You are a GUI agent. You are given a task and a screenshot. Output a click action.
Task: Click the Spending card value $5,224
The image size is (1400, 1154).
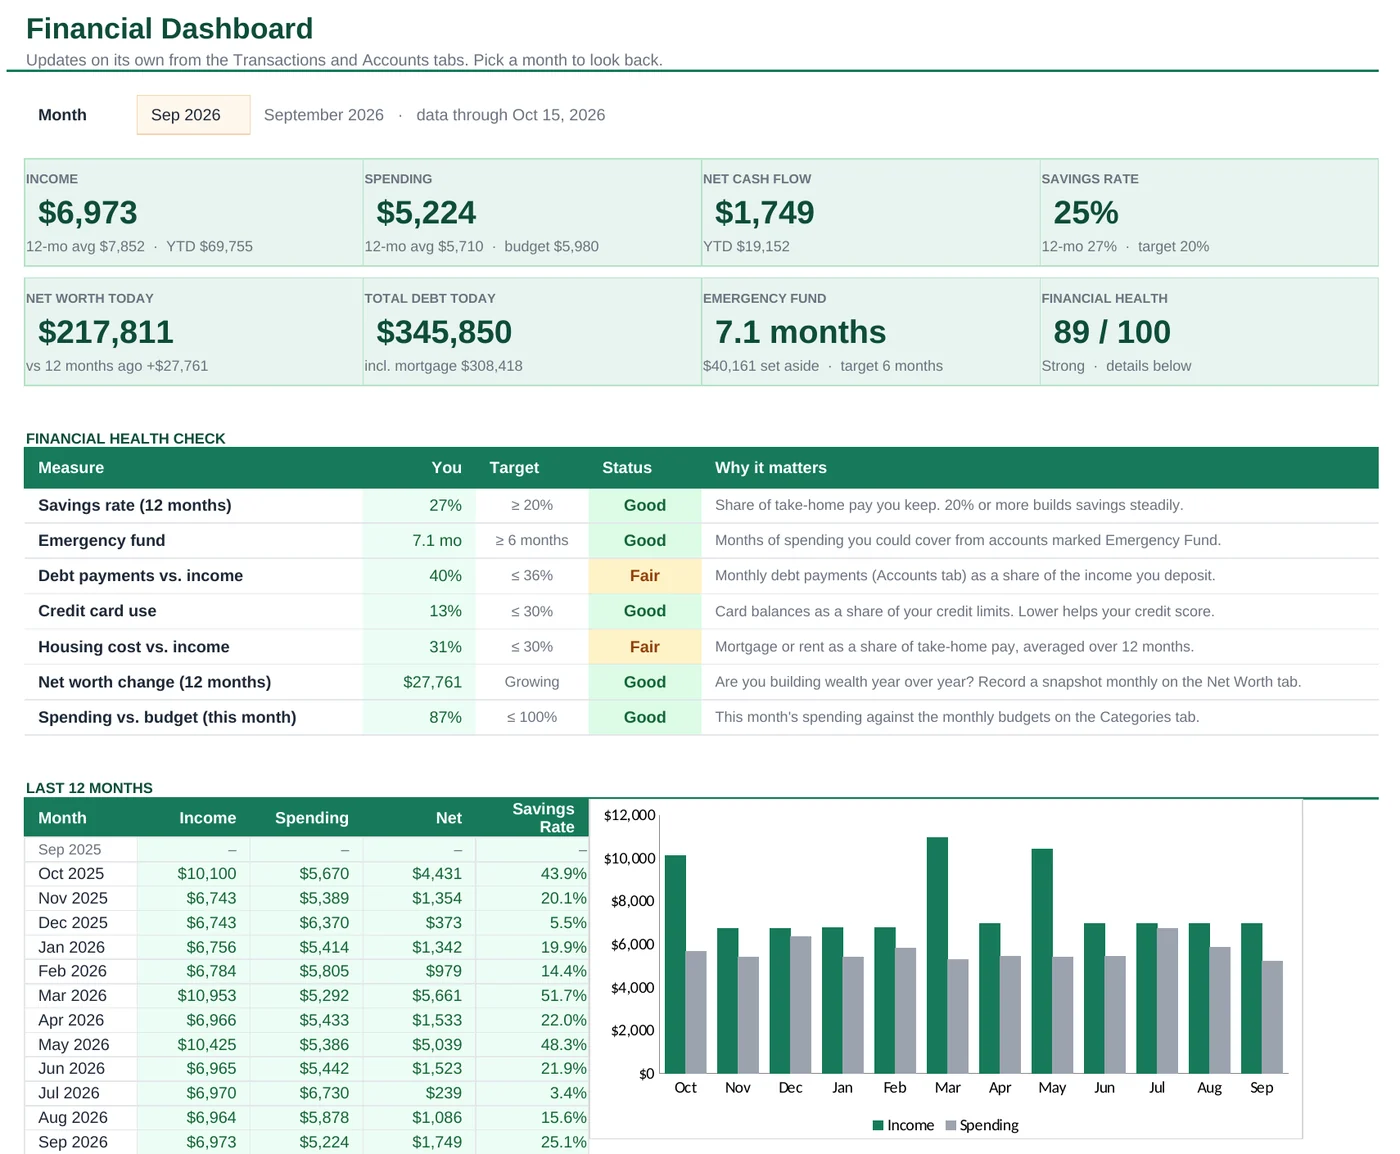pyautogui.click(x=426, y=213)
